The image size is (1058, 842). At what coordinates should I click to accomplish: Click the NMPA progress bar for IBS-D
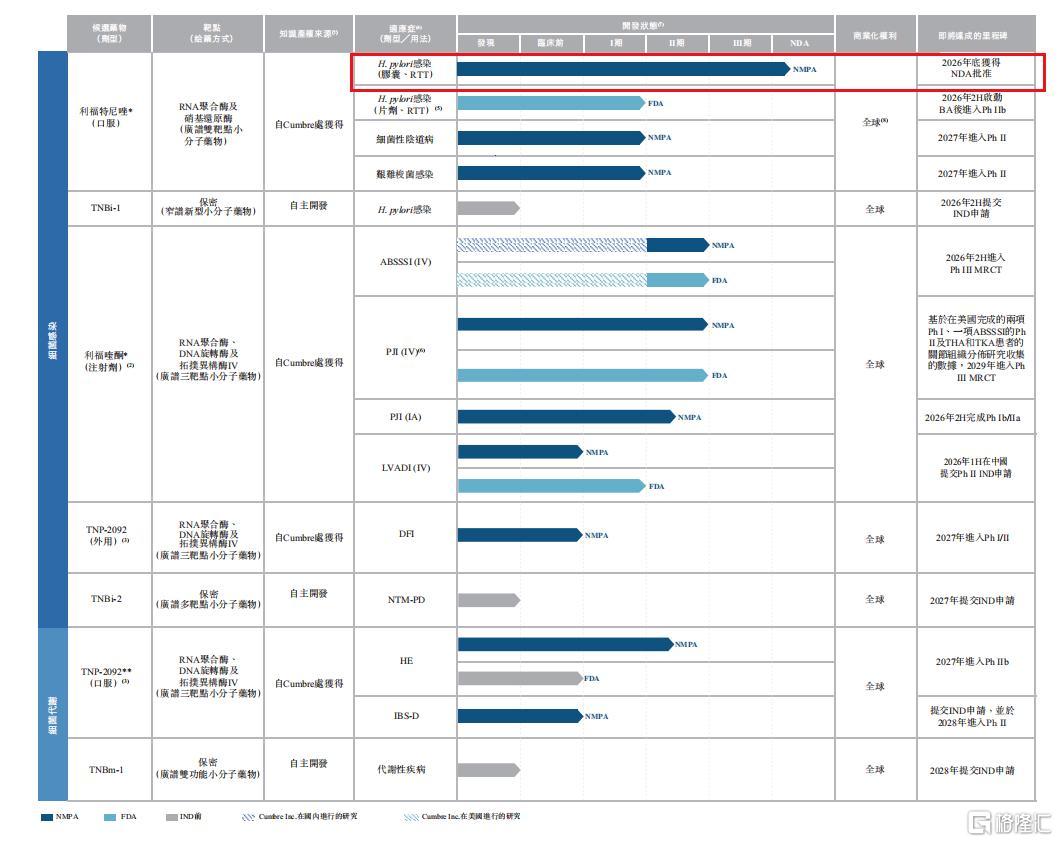tap(520, 716)
